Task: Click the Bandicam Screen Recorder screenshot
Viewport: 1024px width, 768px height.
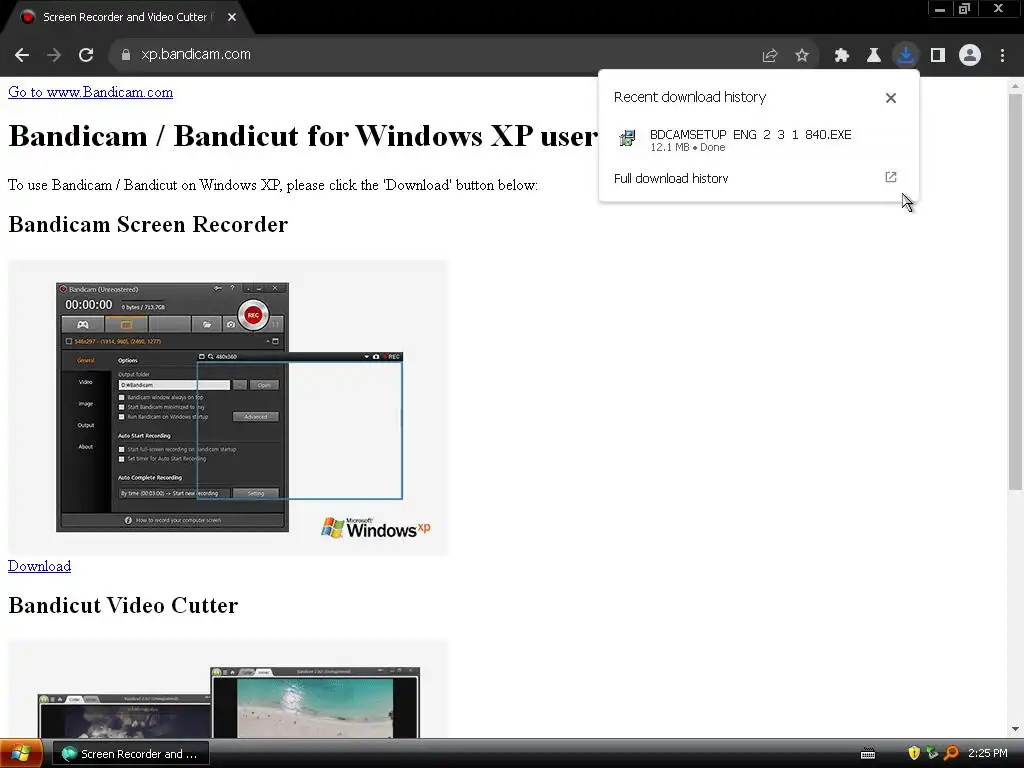Action: coord(228,408)
